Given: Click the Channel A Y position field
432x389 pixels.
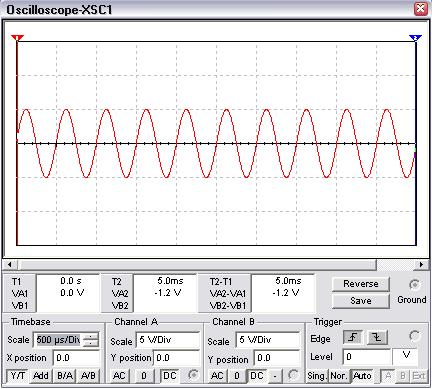Looking at the screenshot, I should coord(176,358).
